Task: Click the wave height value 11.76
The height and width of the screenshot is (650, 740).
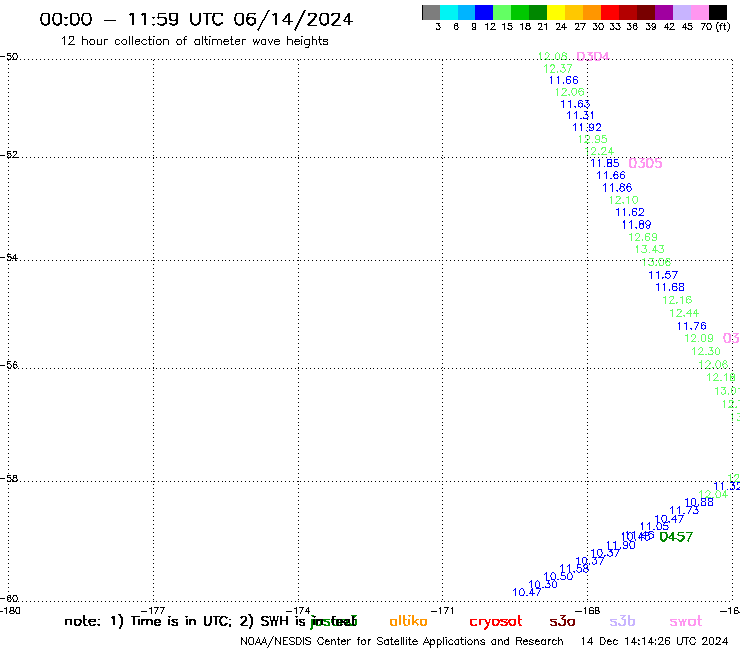Action: 691,326
